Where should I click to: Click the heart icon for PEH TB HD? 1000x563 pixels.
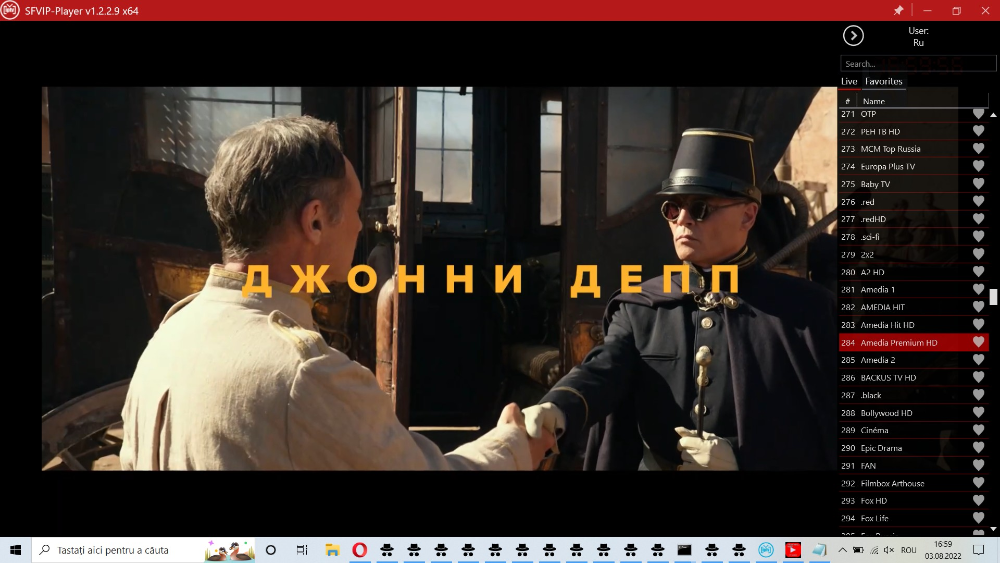click(978, 131)
